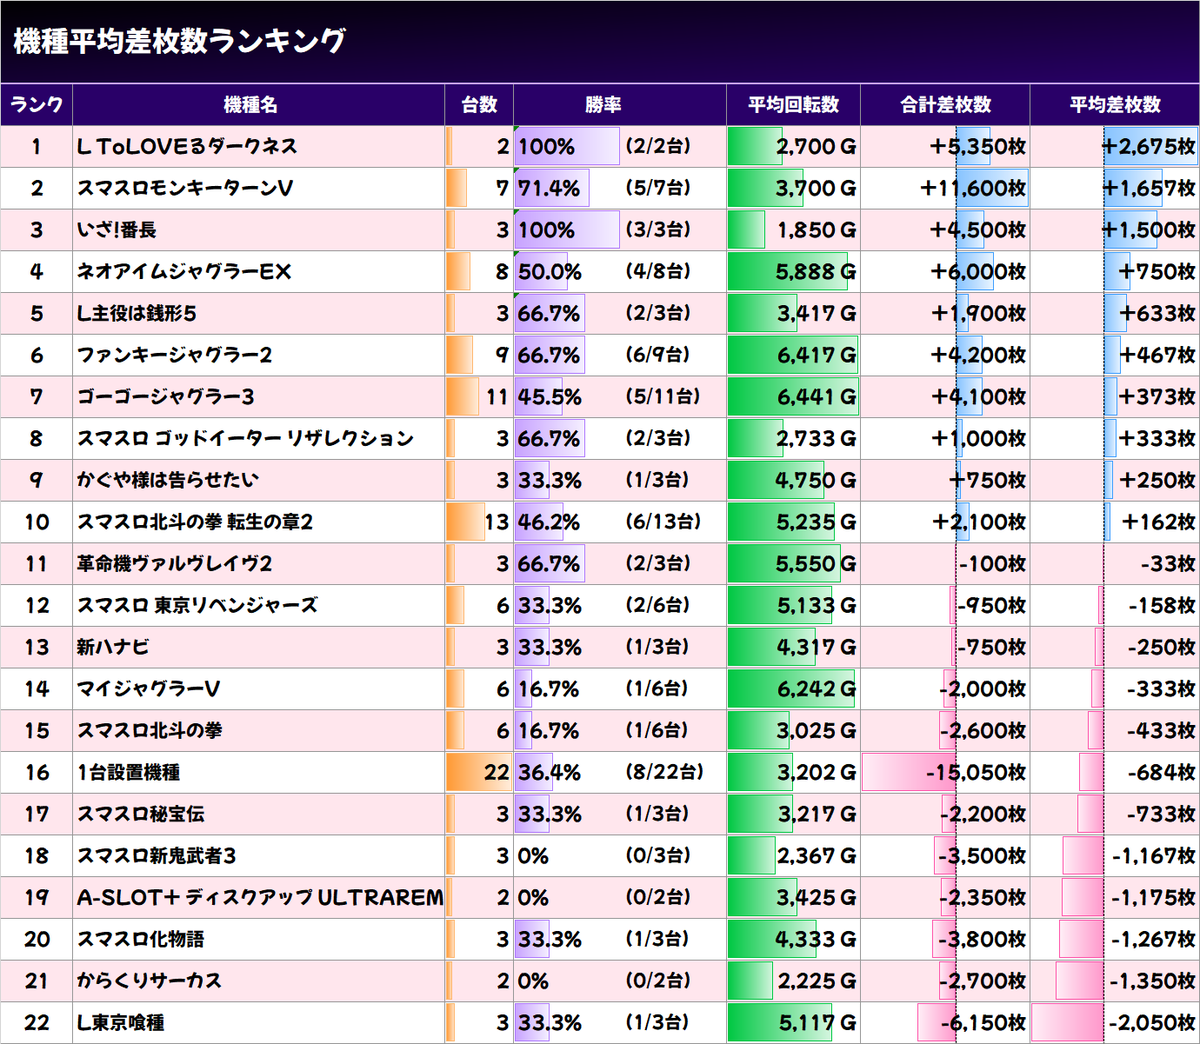This screenshot has height=1044, width=1200.
Task: Click the 勝率 column header
Action: 620,105
